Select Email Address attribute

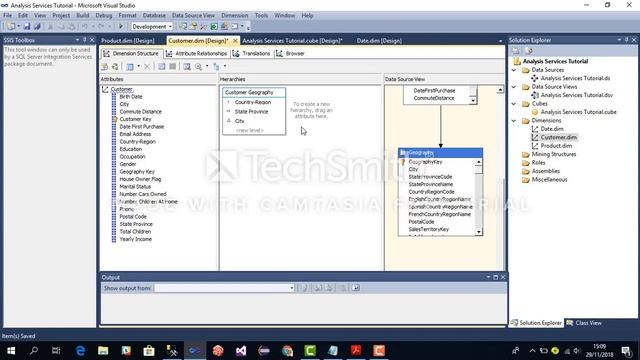point(135,134)
